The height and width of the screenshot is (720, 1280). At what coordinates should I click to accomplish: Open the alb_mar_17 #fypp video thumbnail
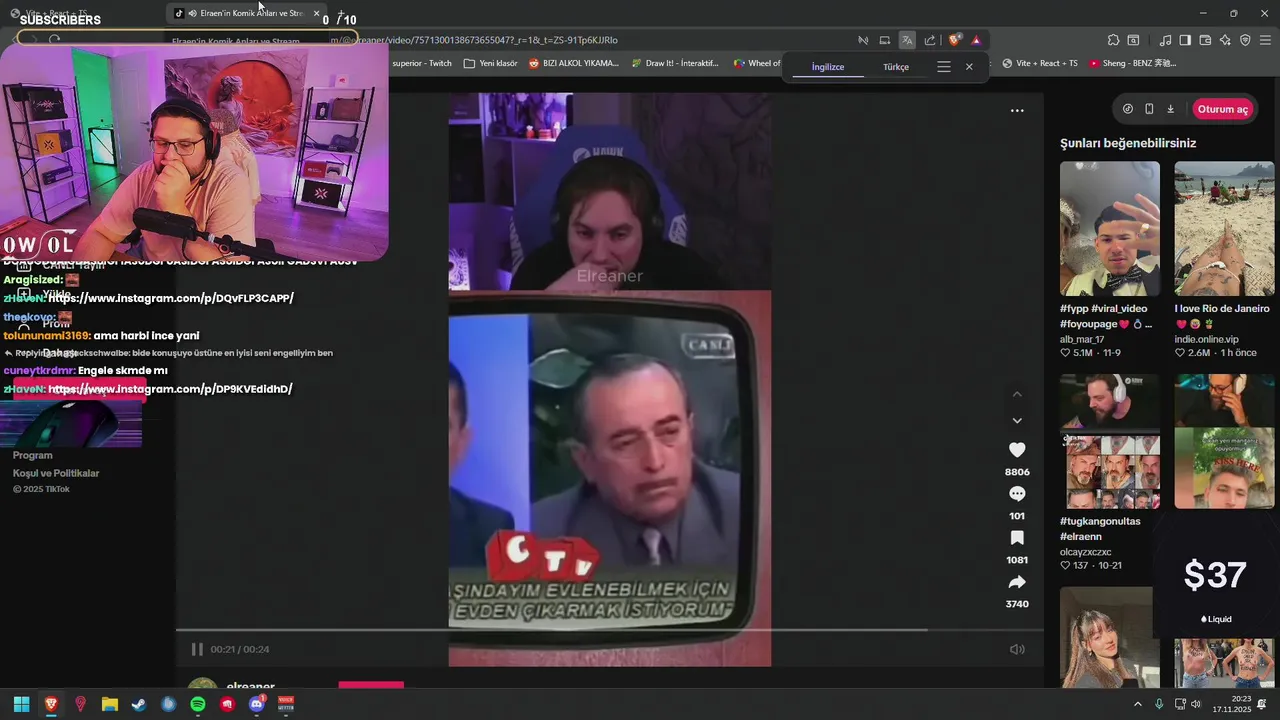1109,228
